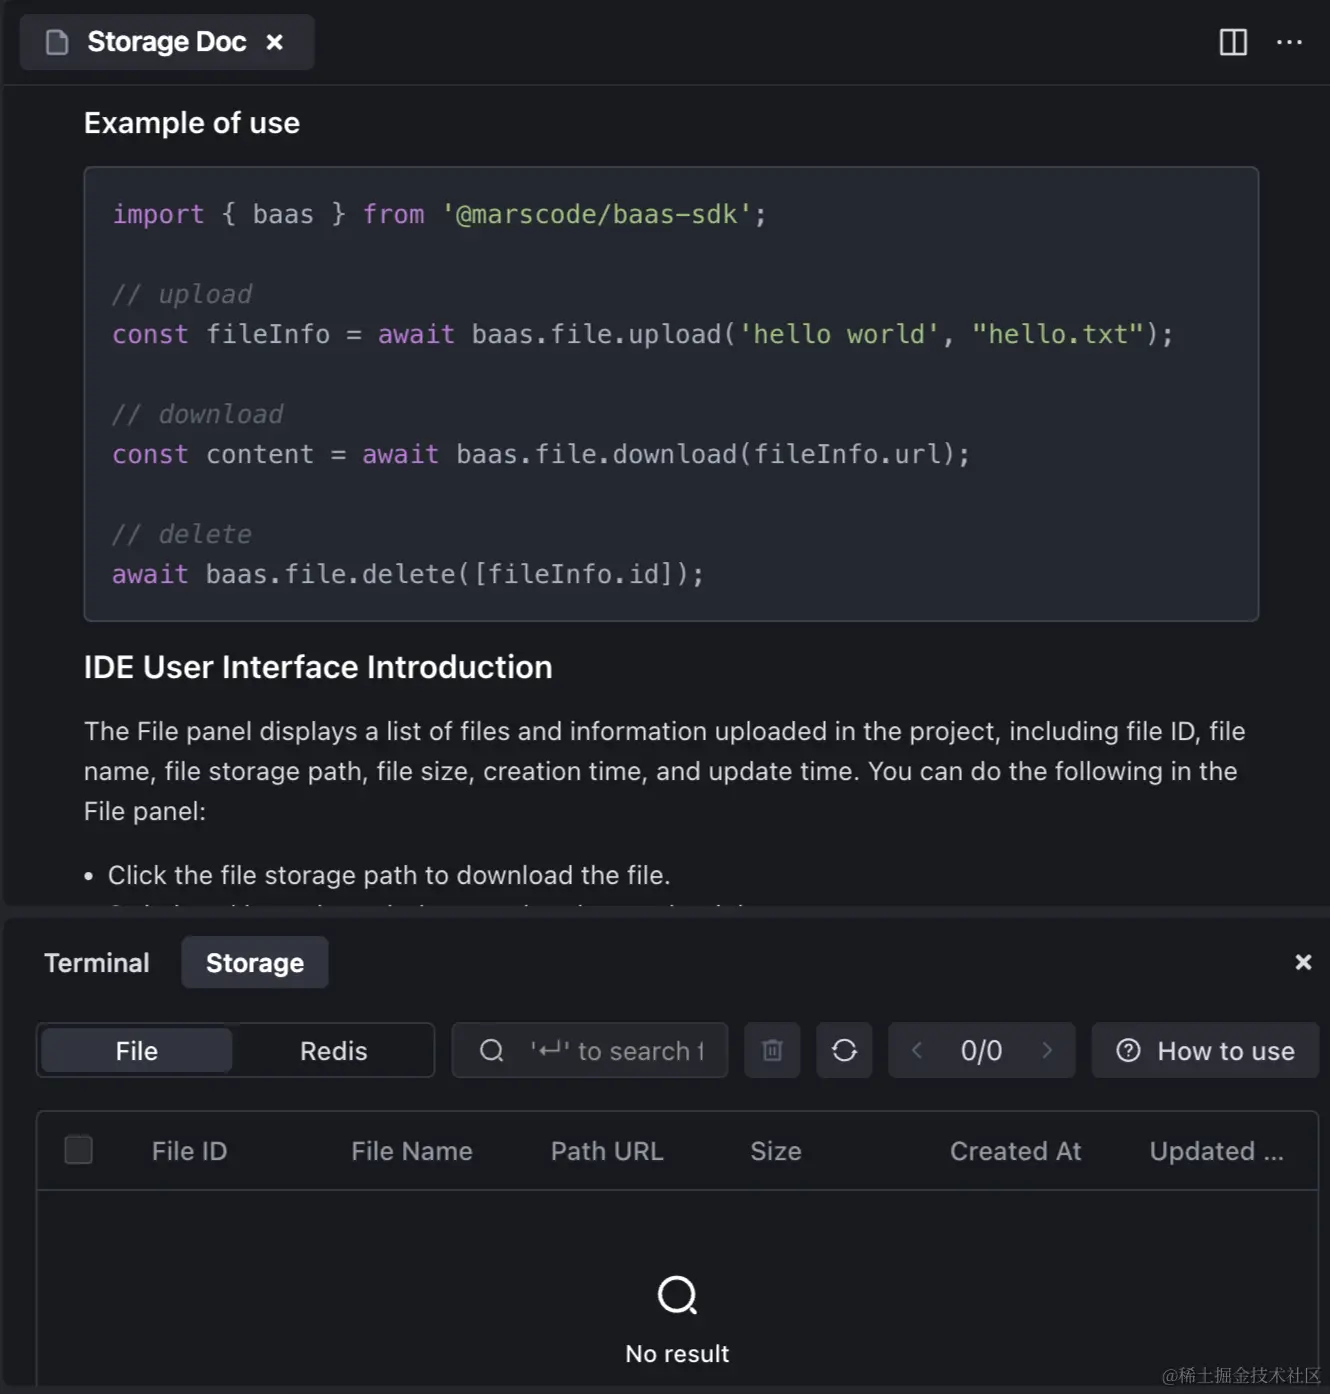Switch to Redis storage view

(333, 1051)
